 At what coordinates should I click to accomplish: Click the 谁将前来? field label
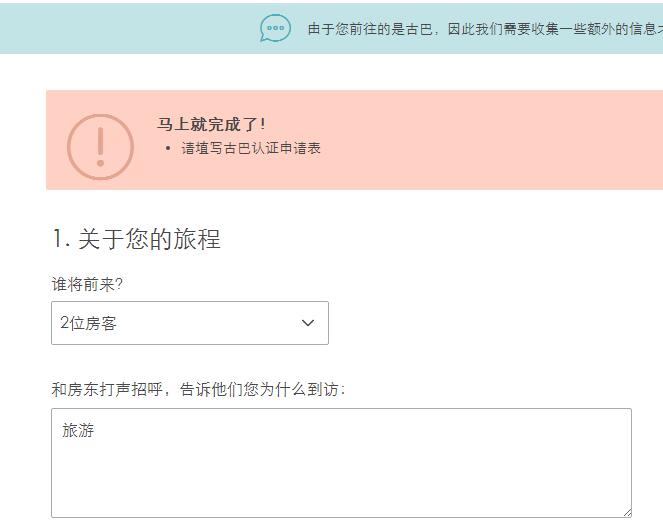pyautogui.click(x=87, y=285)
